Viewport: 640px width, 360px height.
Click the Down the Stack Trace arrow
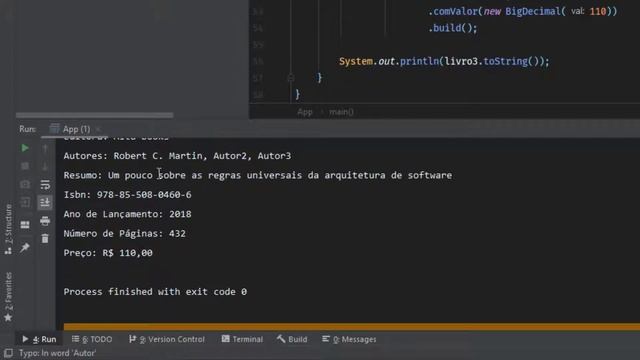click(x=45, y=166)
